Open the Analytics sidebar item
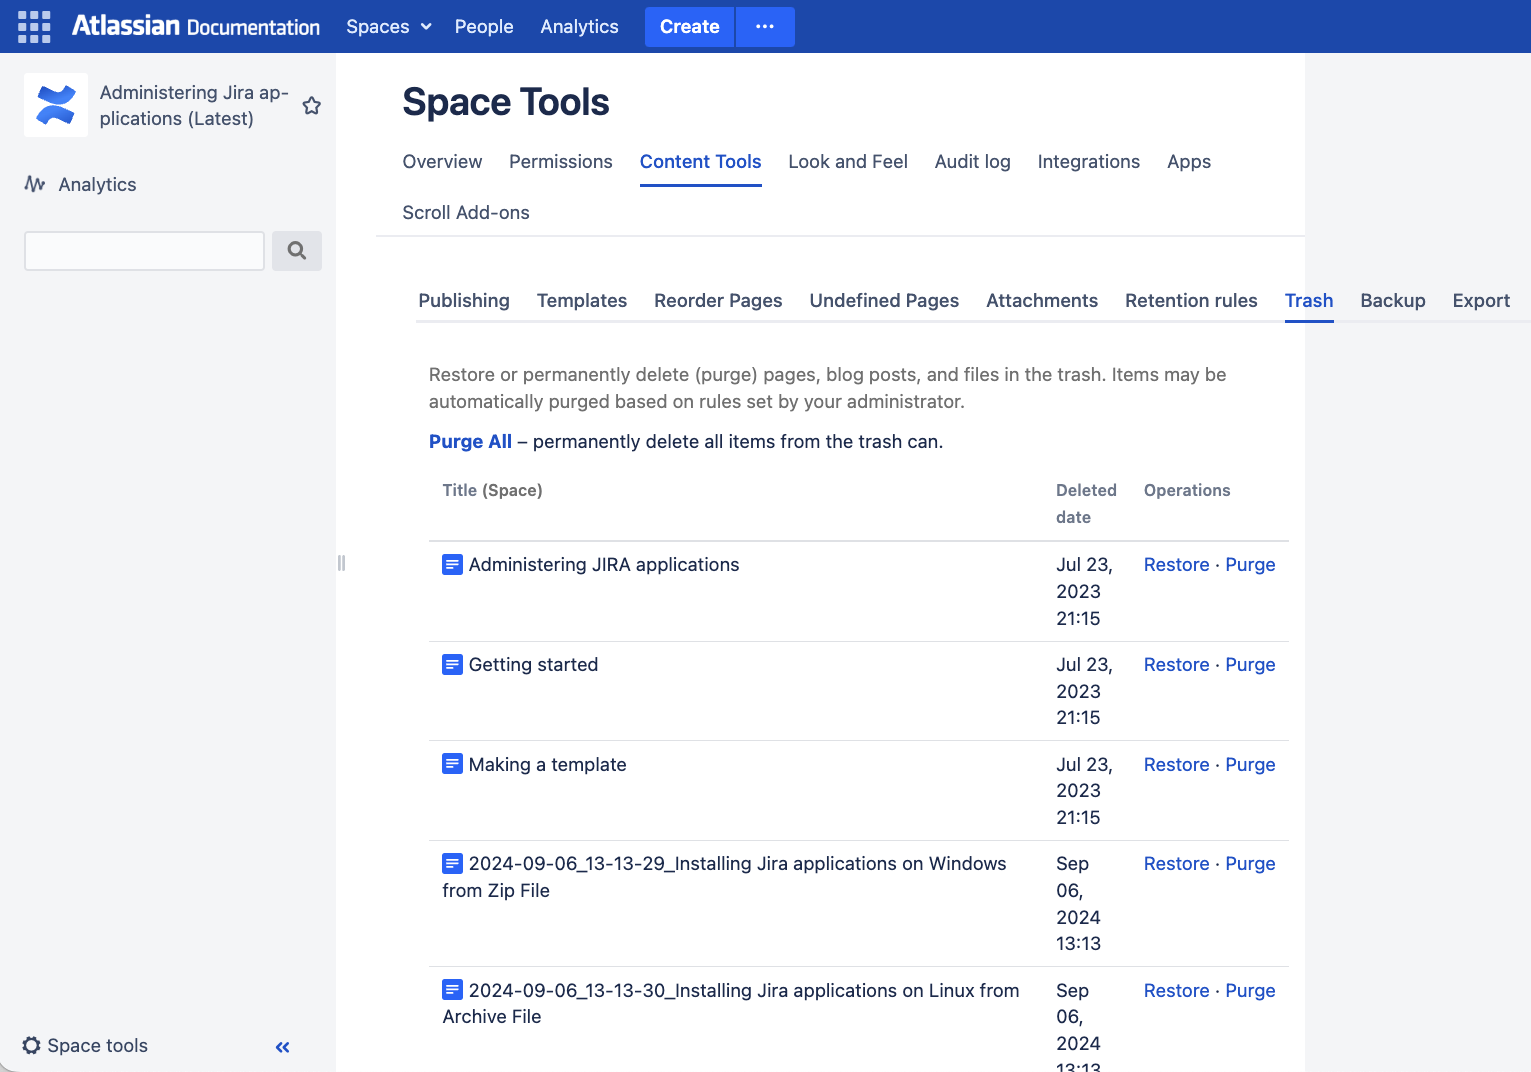The image size is (1531, 1072). [97, 184]
